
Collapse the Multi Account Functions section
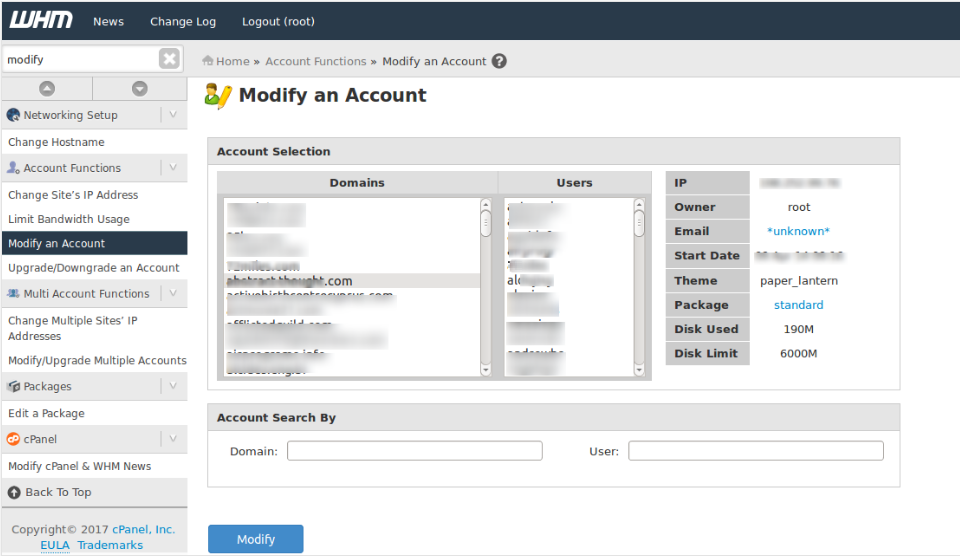[x=172, y=294]
